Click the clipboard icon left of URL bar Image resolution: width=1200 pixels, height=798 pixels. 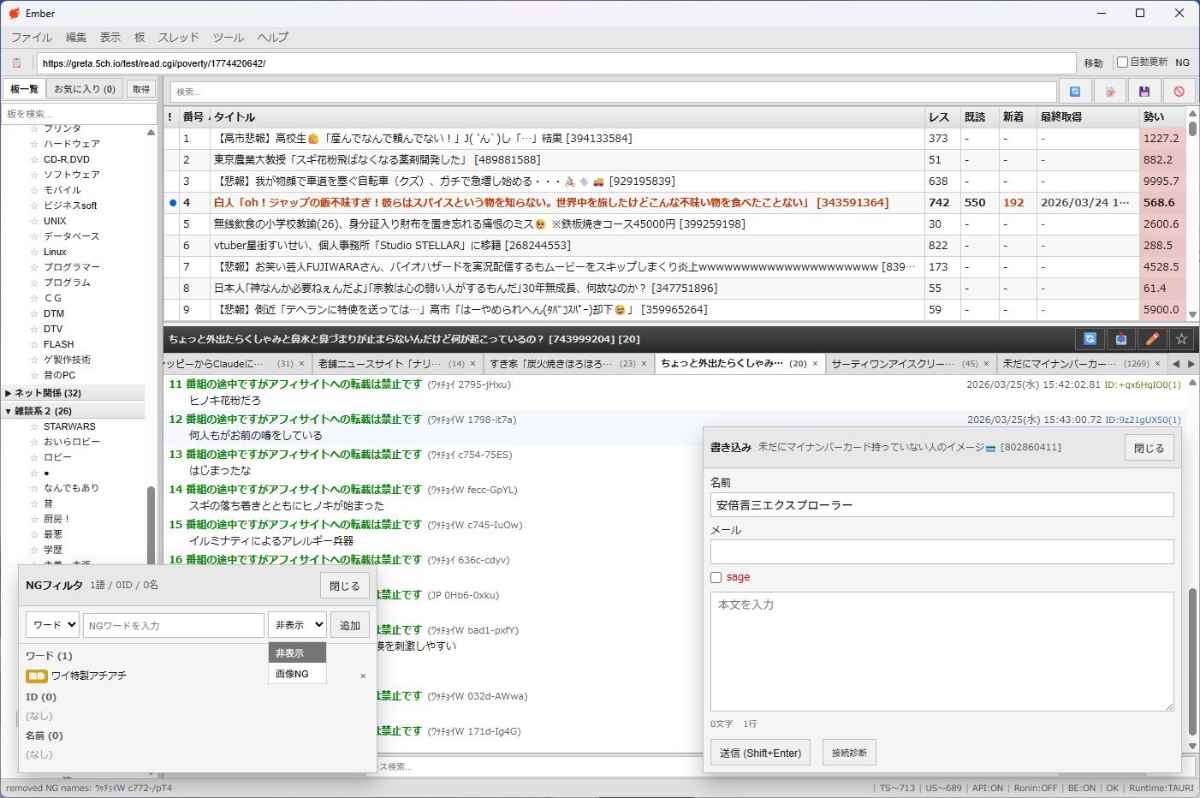click(x=17, y=63)
